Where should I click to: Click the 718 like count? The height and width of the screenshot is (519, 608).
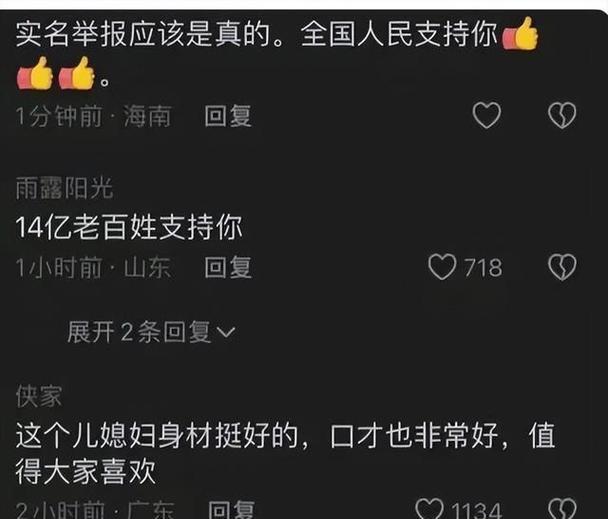483,268
